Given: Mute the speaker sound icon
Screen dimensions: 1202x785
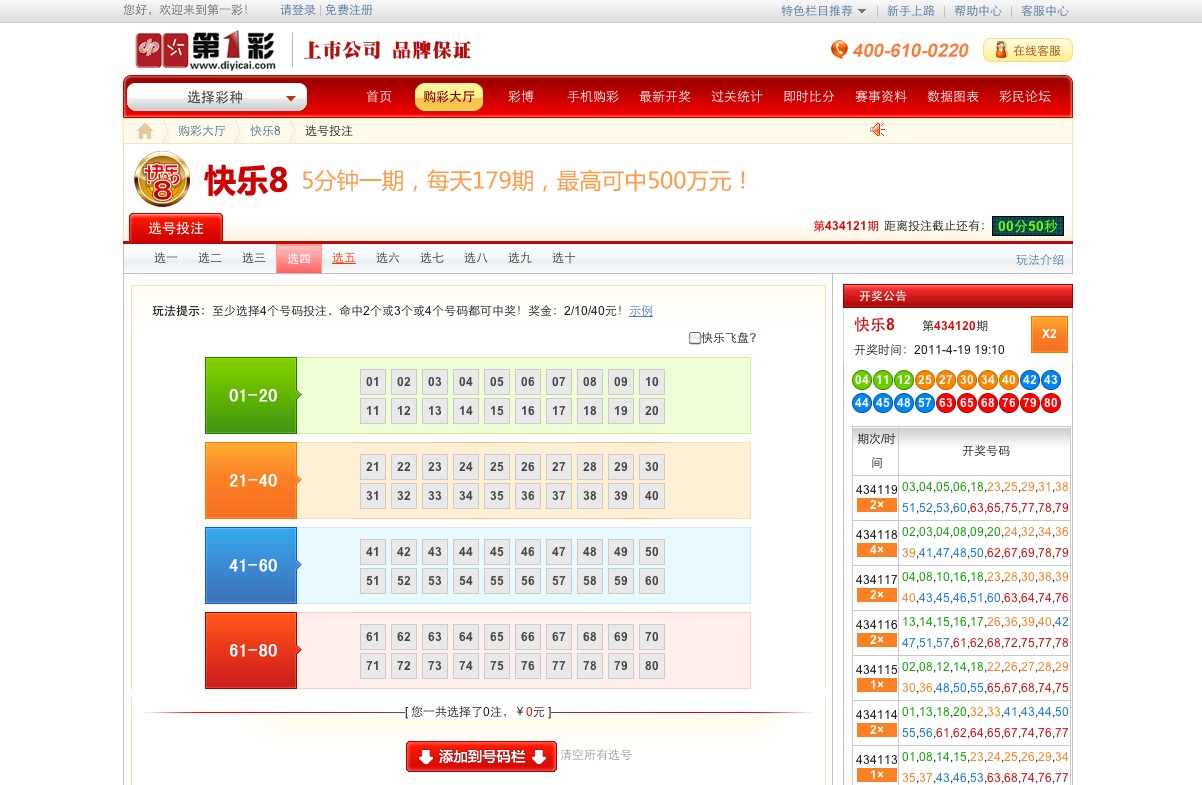Looking at the screenshot, I should [877, 130].
